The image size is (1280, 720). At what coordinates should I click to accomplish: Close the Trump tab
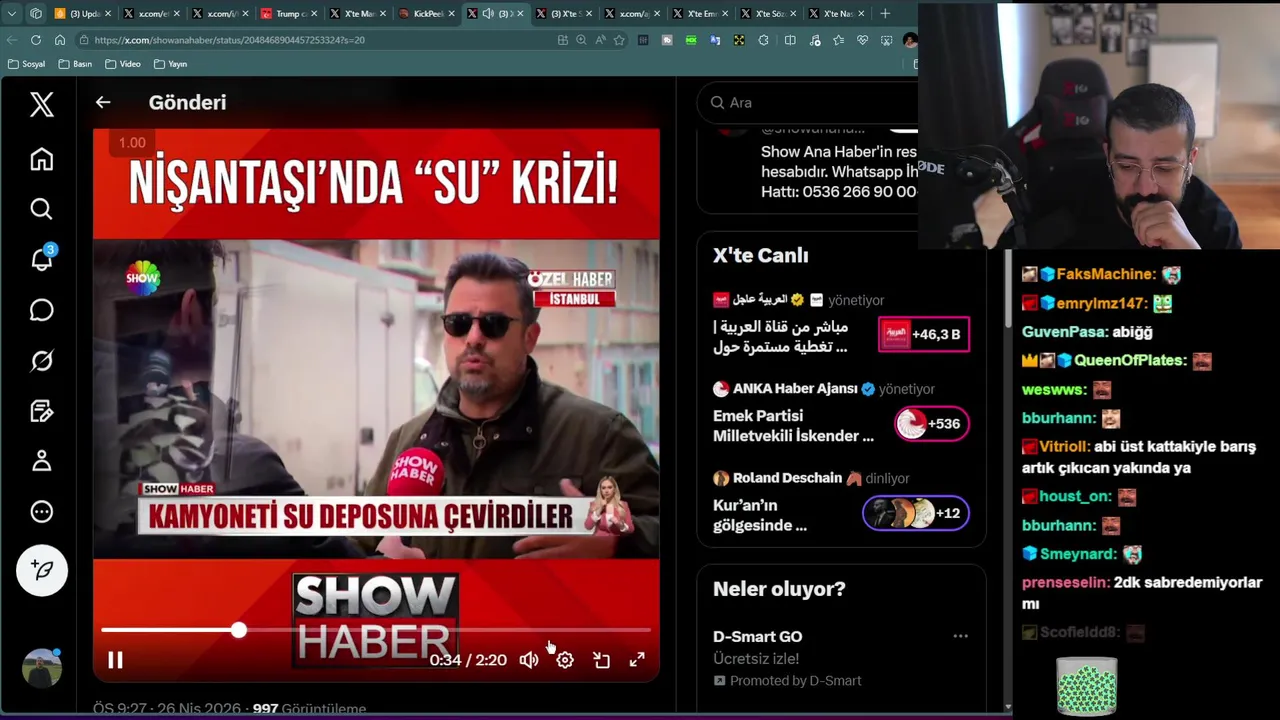tap(314, 13)
